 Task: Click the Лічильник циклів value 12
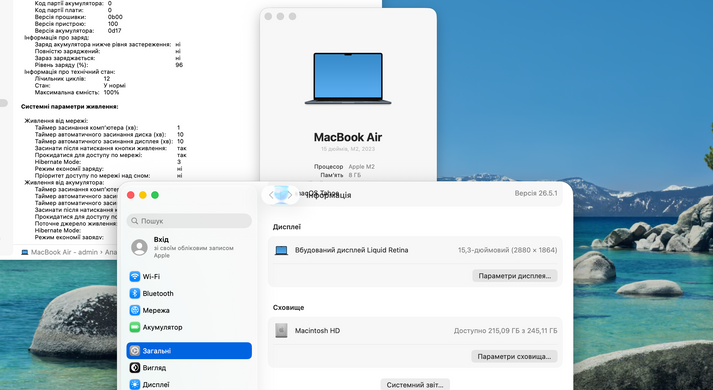tap(107, 79)
